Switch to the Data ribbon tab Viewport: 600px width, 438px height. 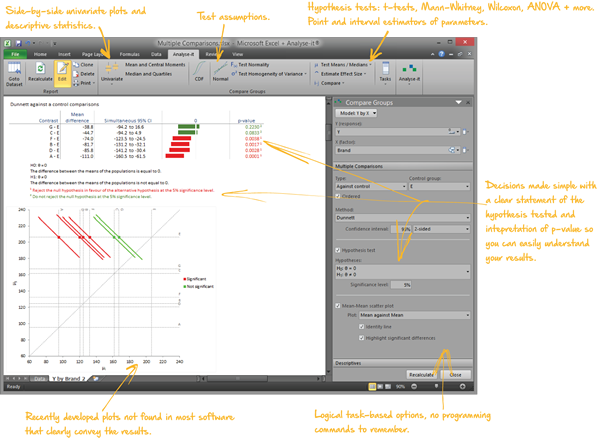coord(156,54)
